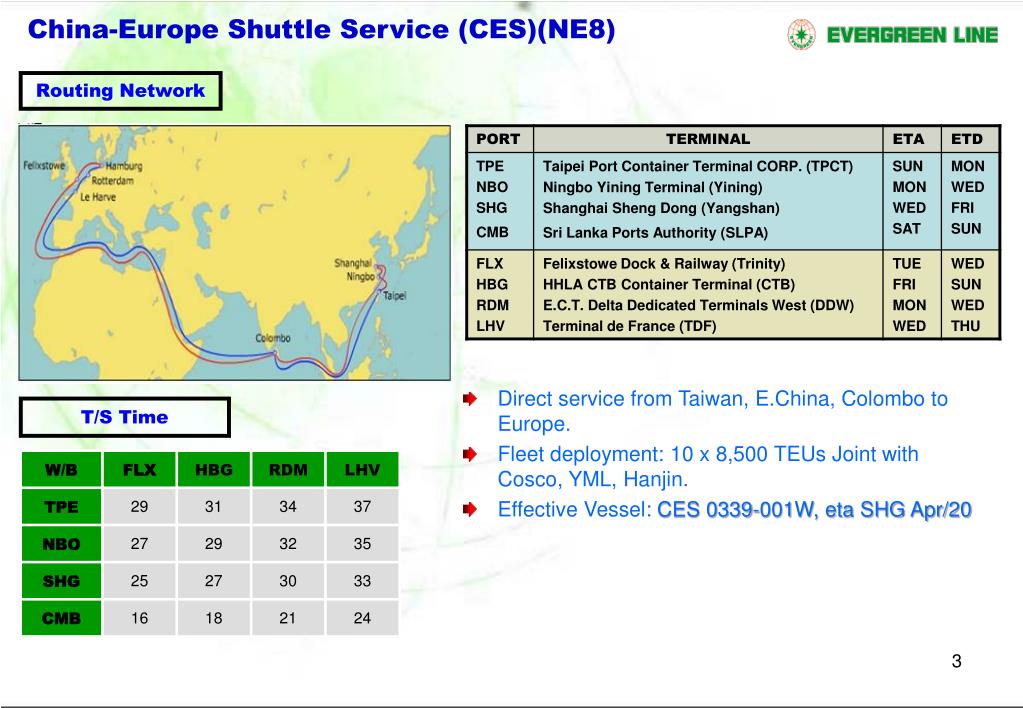Select the routing network world map image
Viewport: 1023px width, 708px height.
235,253
